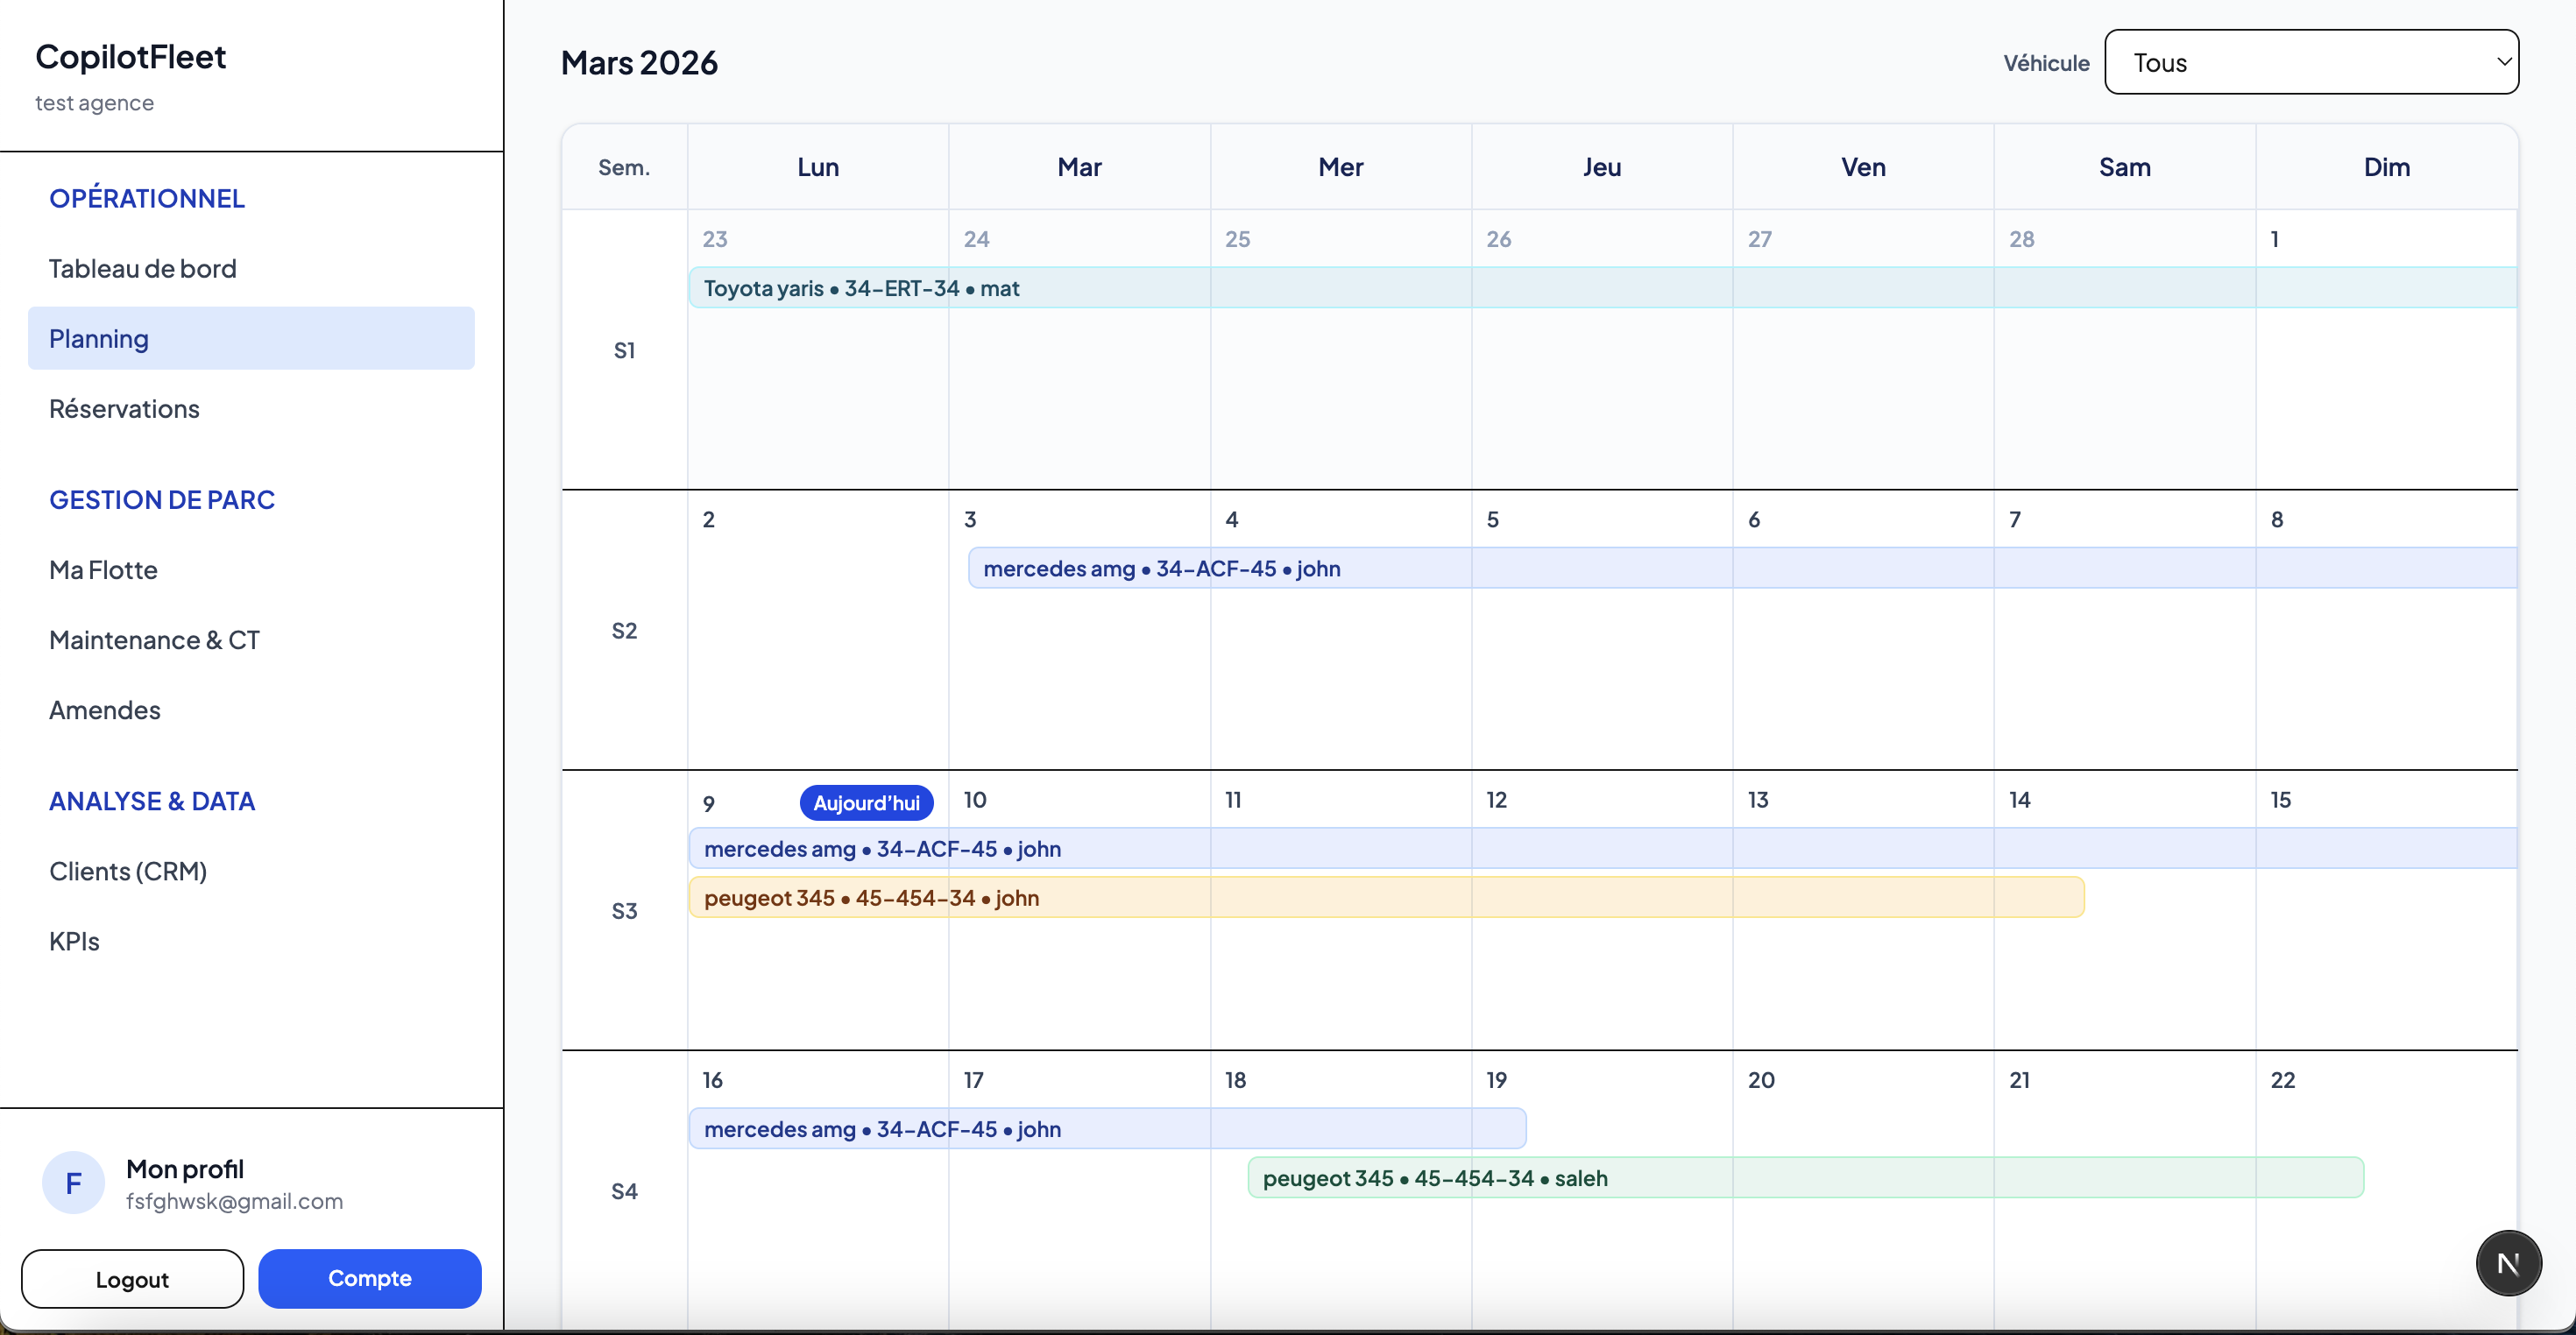The width and height of the screenshot is (2576, 1335).
Task: View the Amendes page
Action: tap(105, 710)
